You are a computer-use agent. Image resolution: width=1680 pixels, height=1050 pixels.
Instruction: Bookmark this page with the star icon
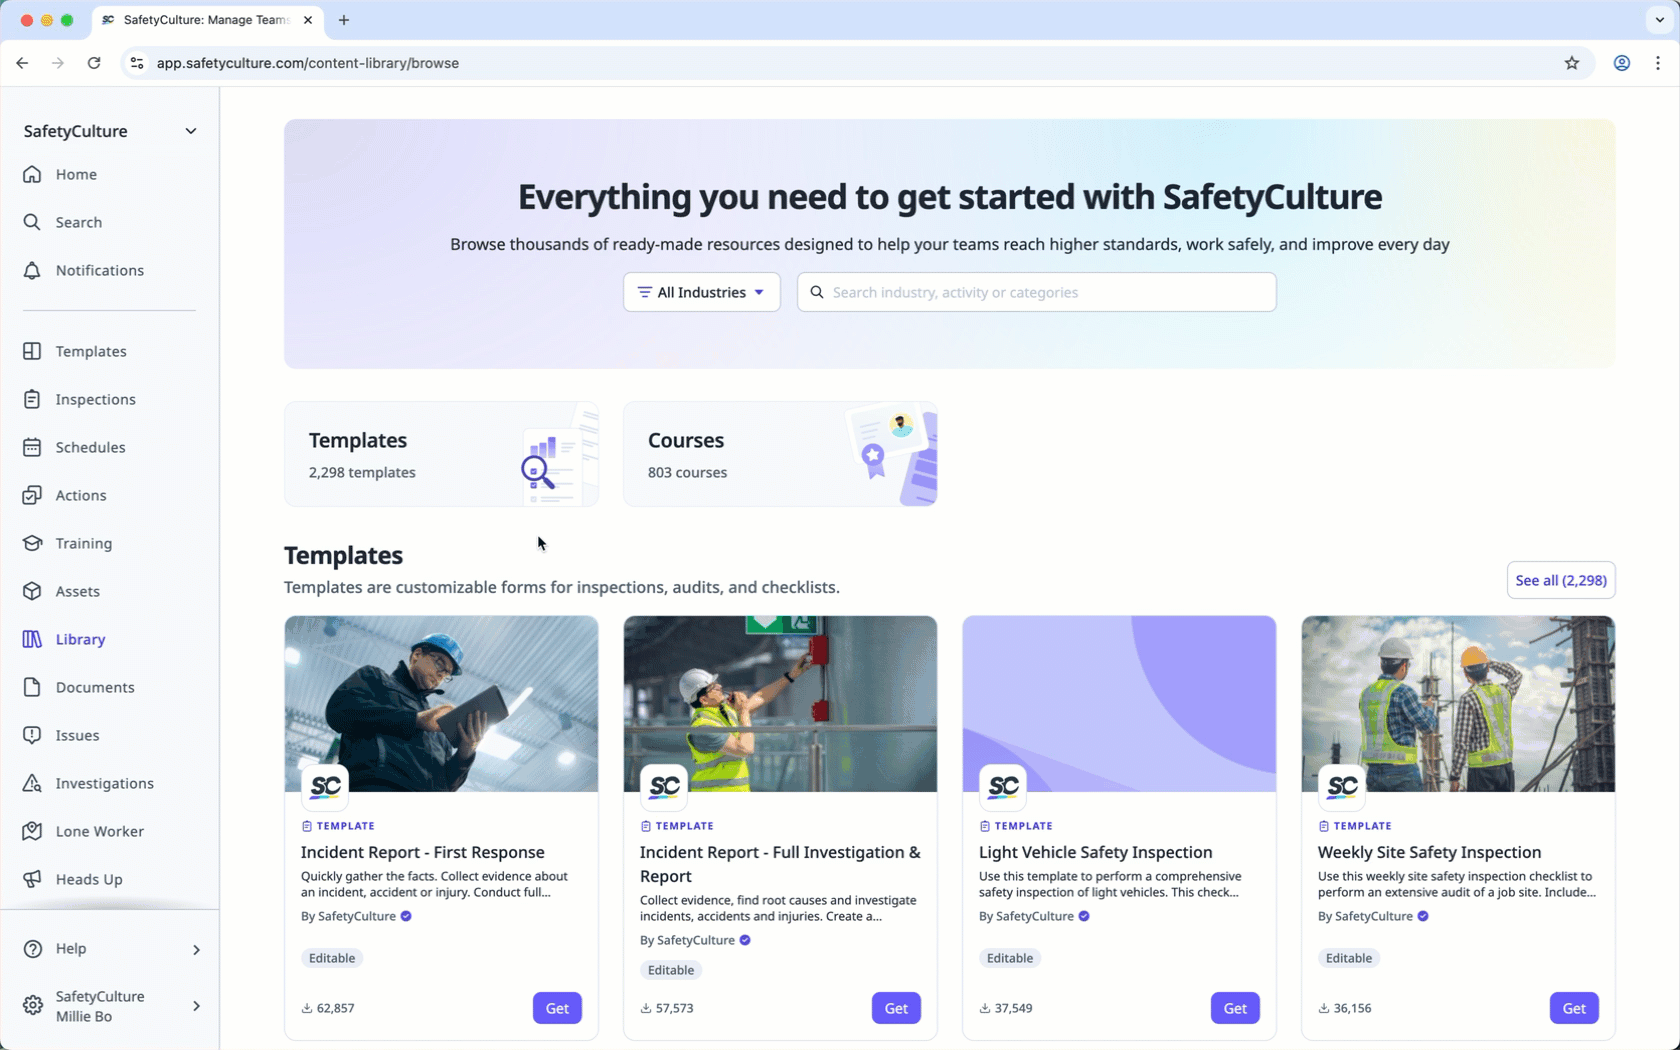click(1572, 63)
